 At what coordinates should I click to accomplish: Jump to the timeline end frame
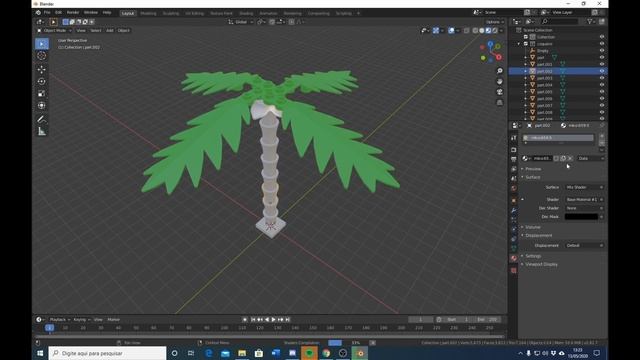click(x=287, y=320)
